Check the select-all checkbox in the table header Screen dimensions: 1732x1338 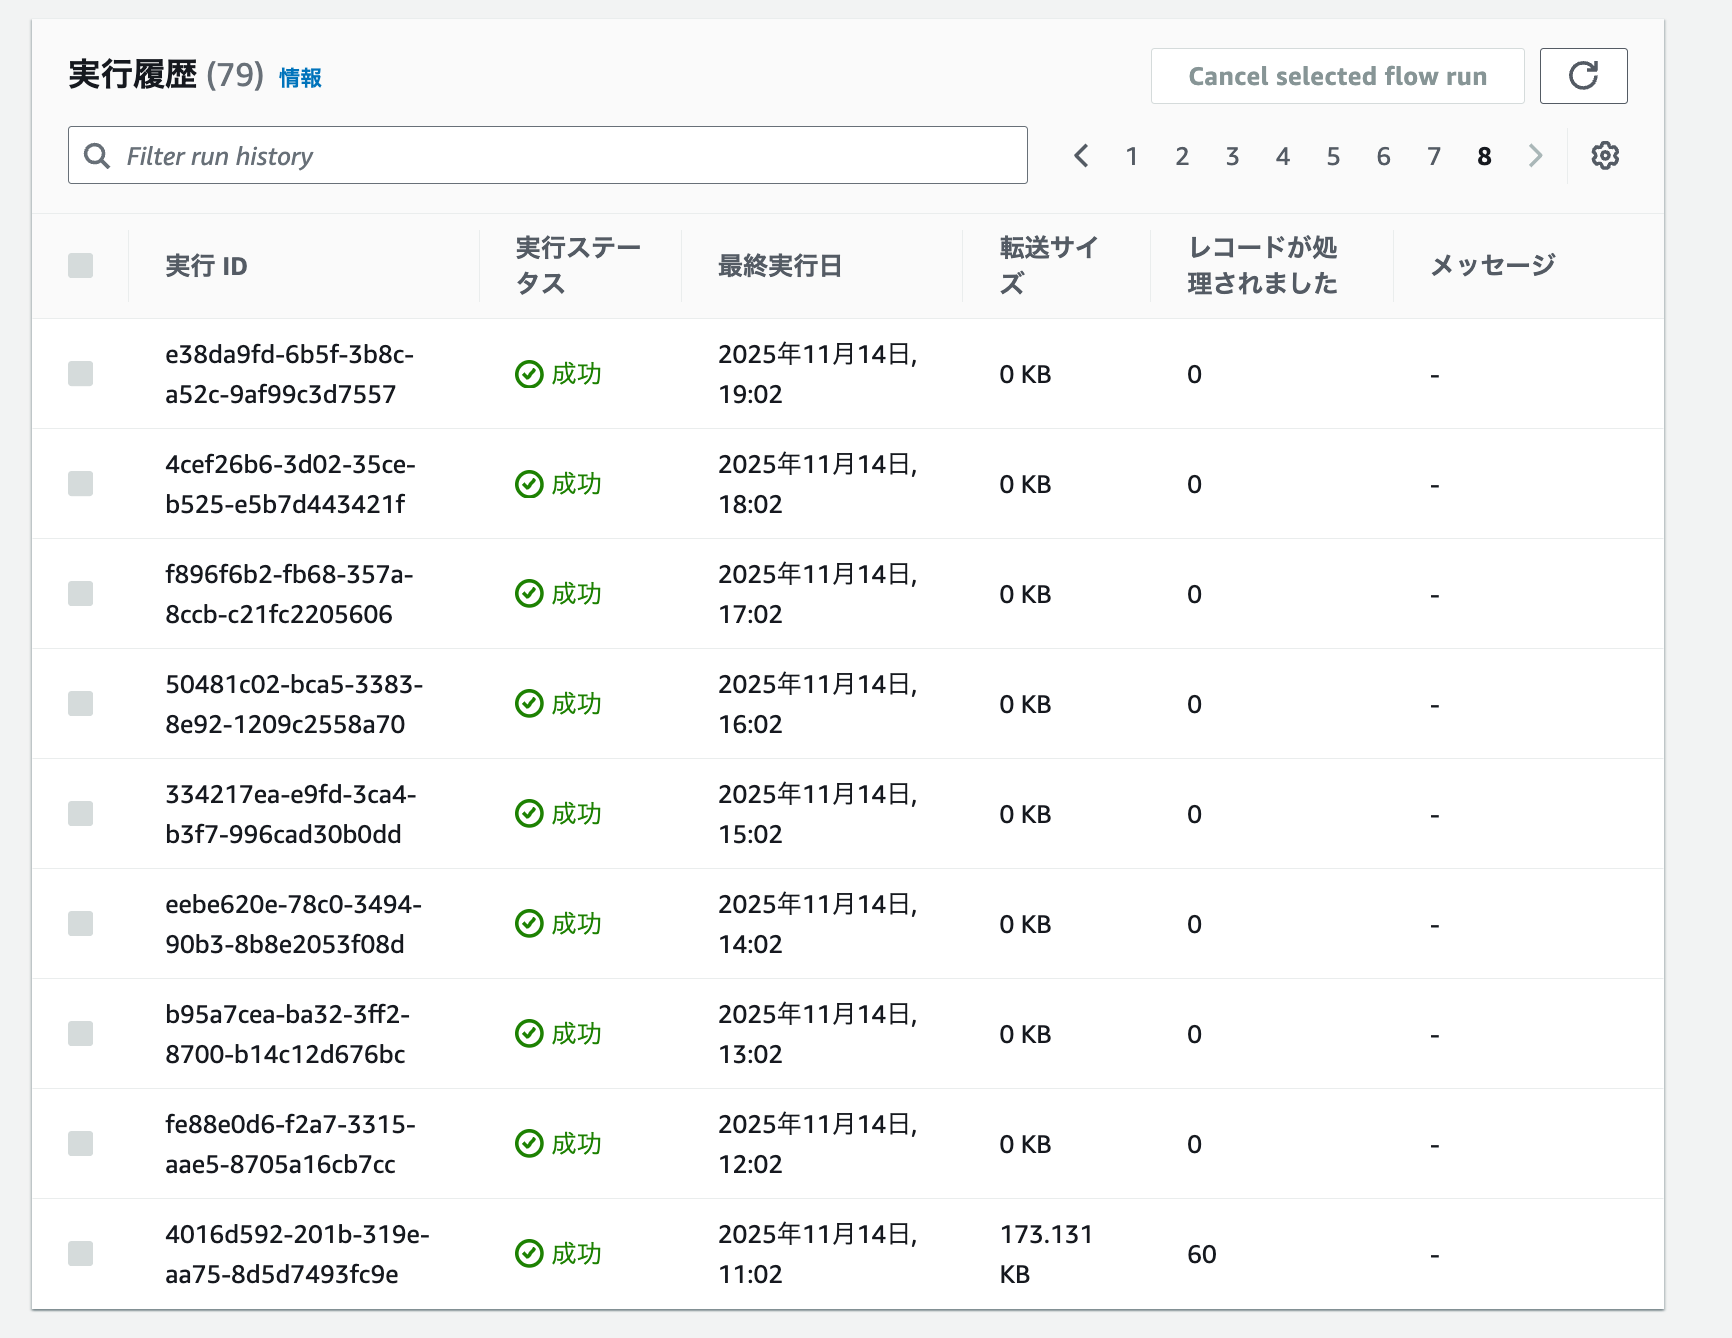tap(80, 265)
